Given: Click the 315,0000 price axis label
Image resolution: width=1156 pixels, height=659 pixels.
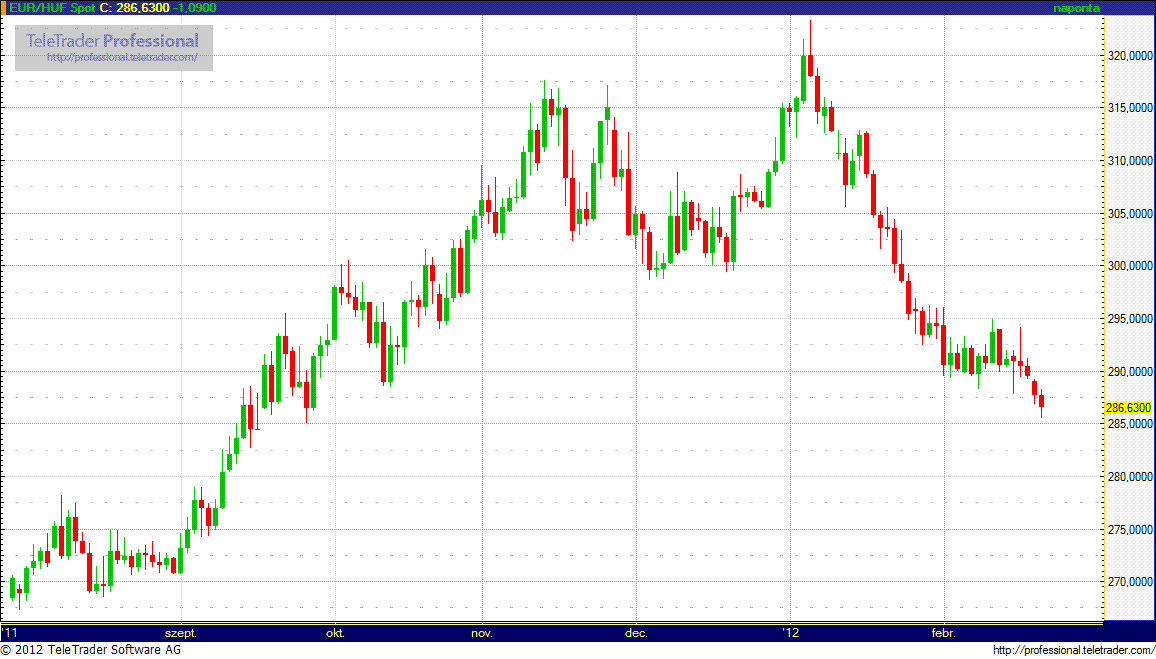Looking at the screenshot, I should click(1128, 108).
